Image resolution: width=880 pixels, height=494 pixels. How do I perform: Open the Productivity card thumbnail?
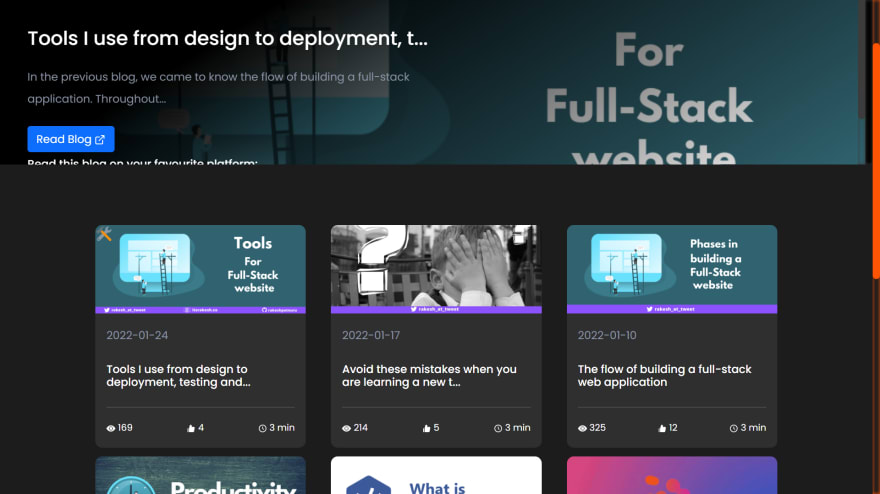(x=200, y=475)
